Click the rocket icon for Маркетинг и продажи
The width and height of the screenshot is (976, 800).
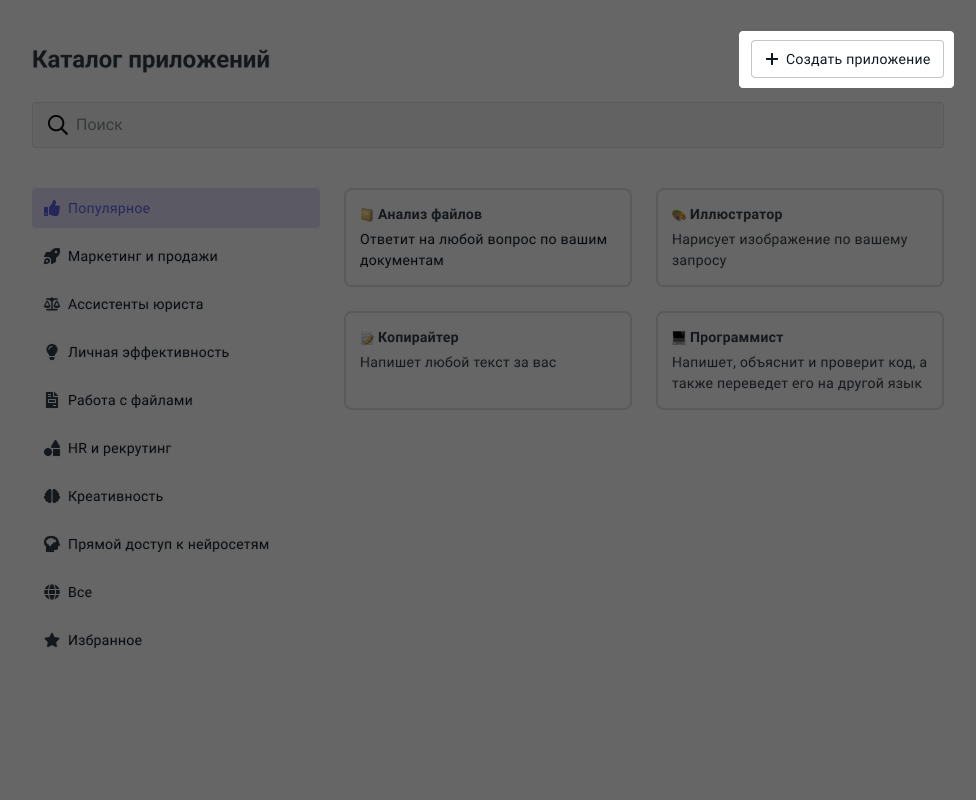[52, 257]
